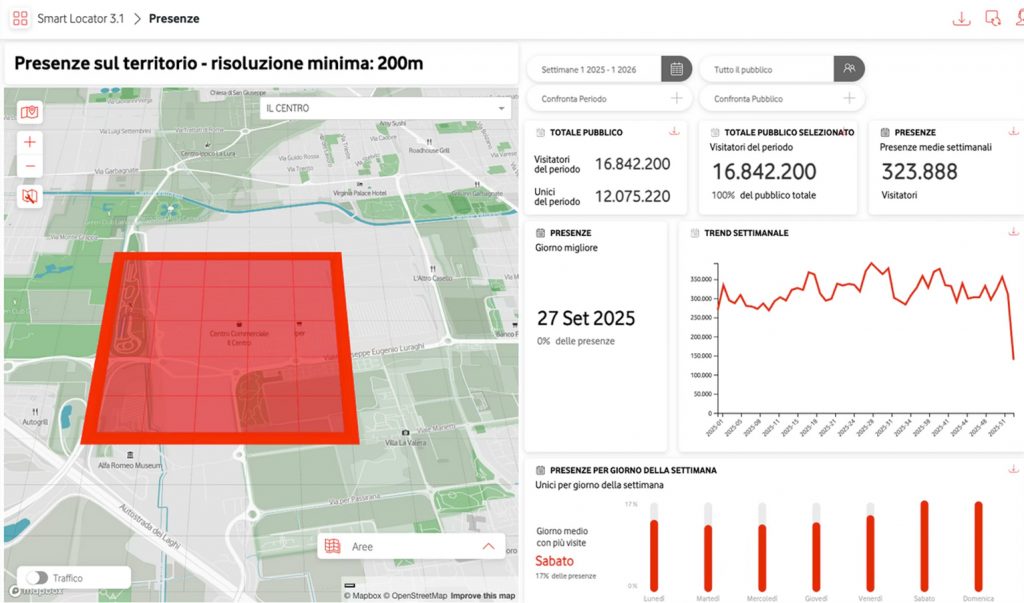Zoom out on the map

click(30, 166)
